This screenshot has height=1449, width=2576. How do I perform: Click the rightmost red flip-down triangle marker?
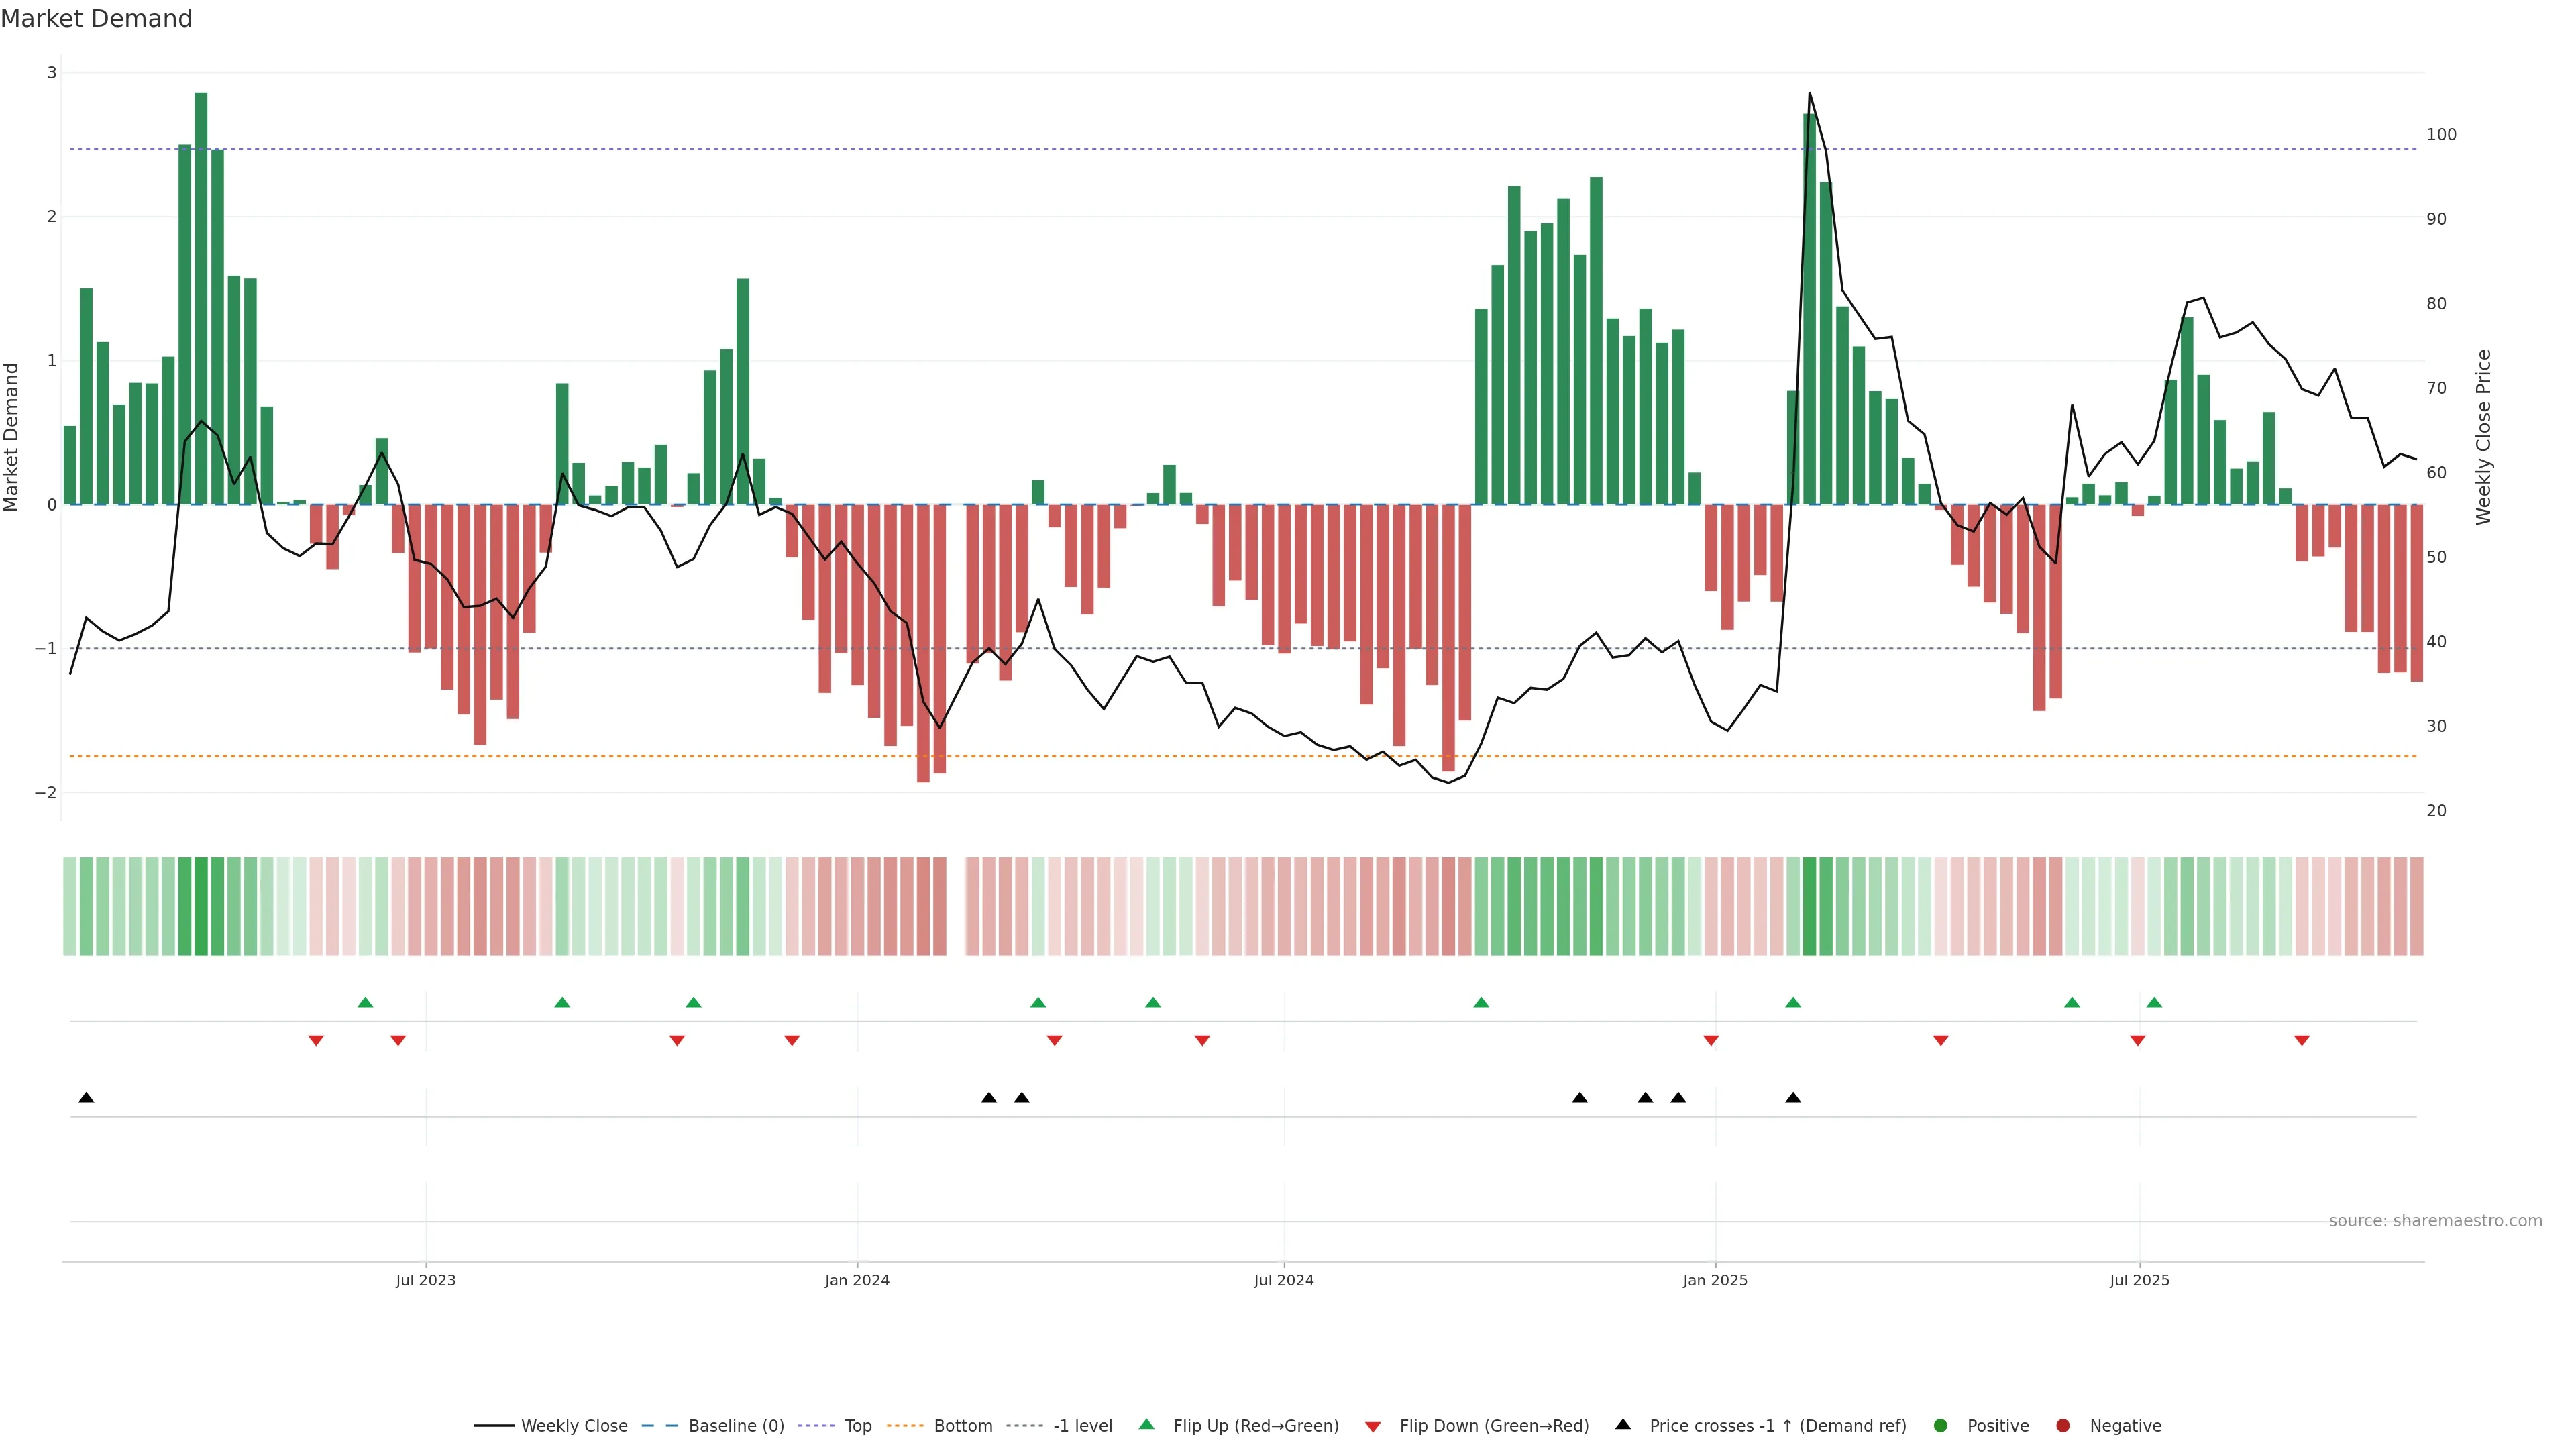pyautogui.click(x=2302, y=1041)
